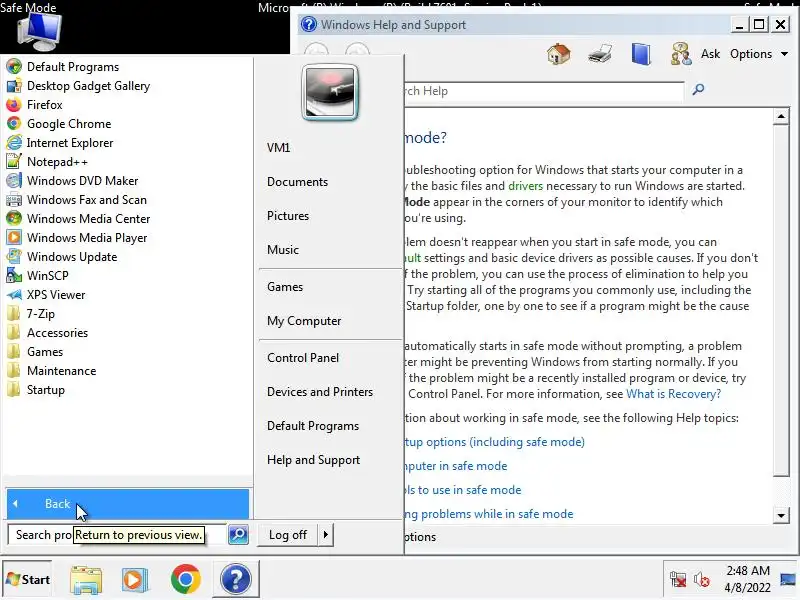Click the volume tray icon

pos(702,580)
